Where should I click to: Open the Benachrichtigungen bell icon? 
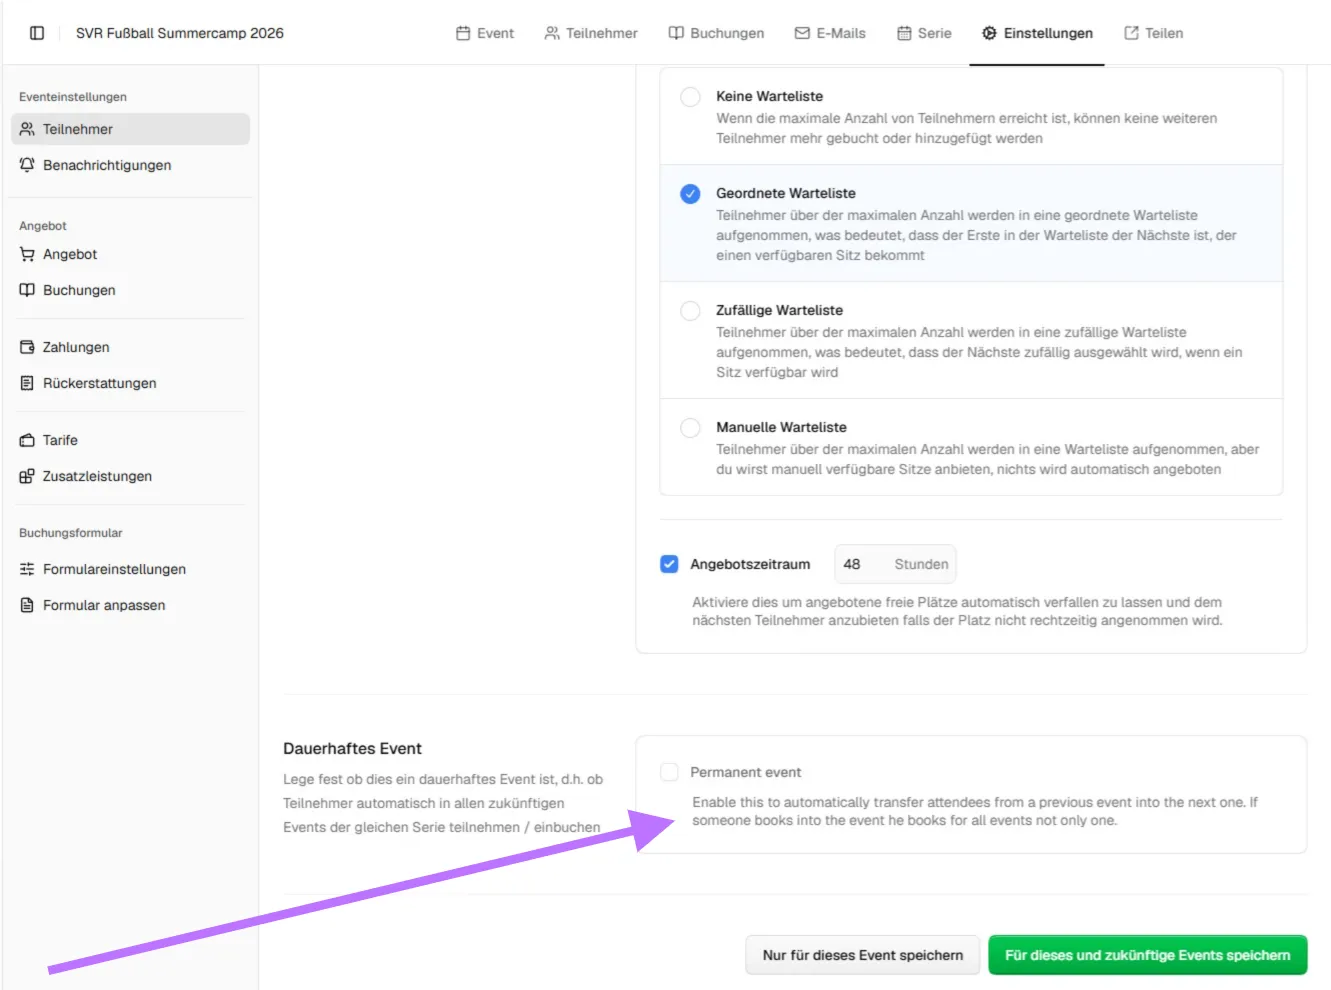(x=27, y=165)
